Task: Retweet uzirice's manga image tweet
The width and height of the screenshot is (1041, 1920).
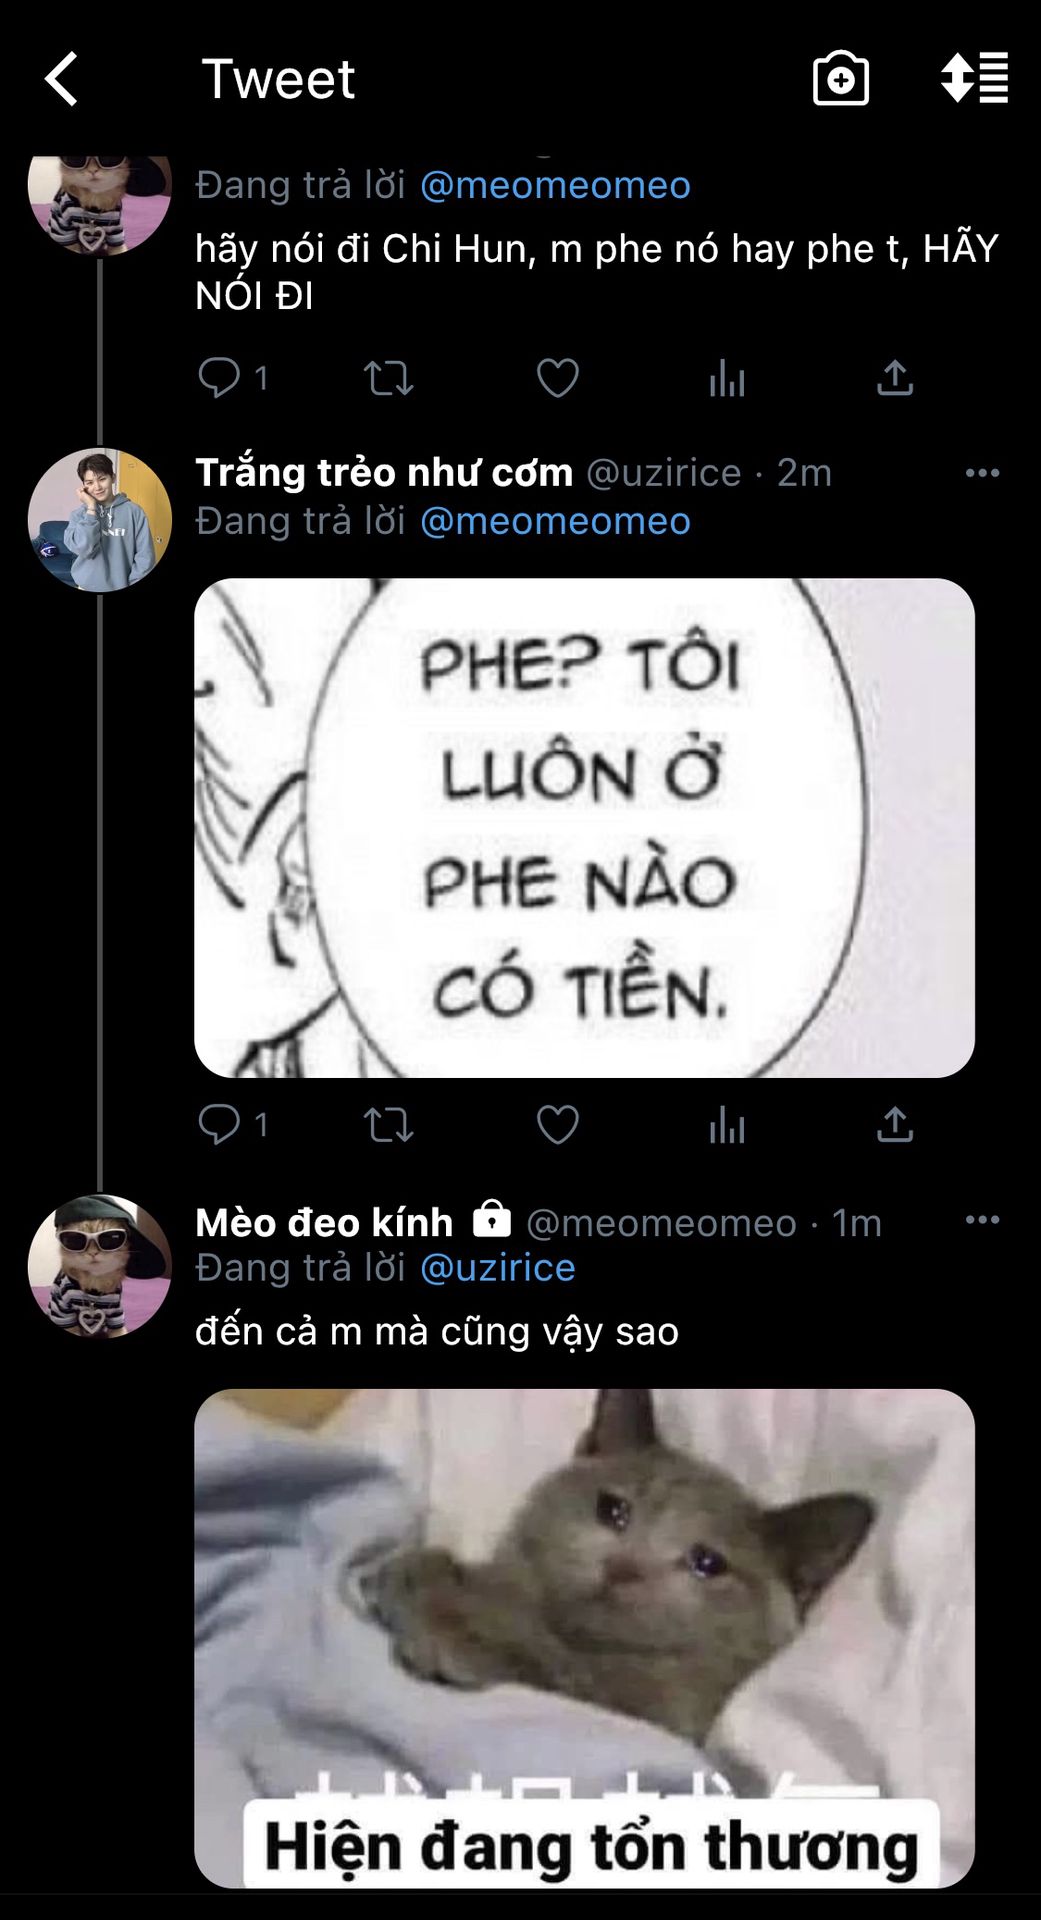Action: [388, 1125]
